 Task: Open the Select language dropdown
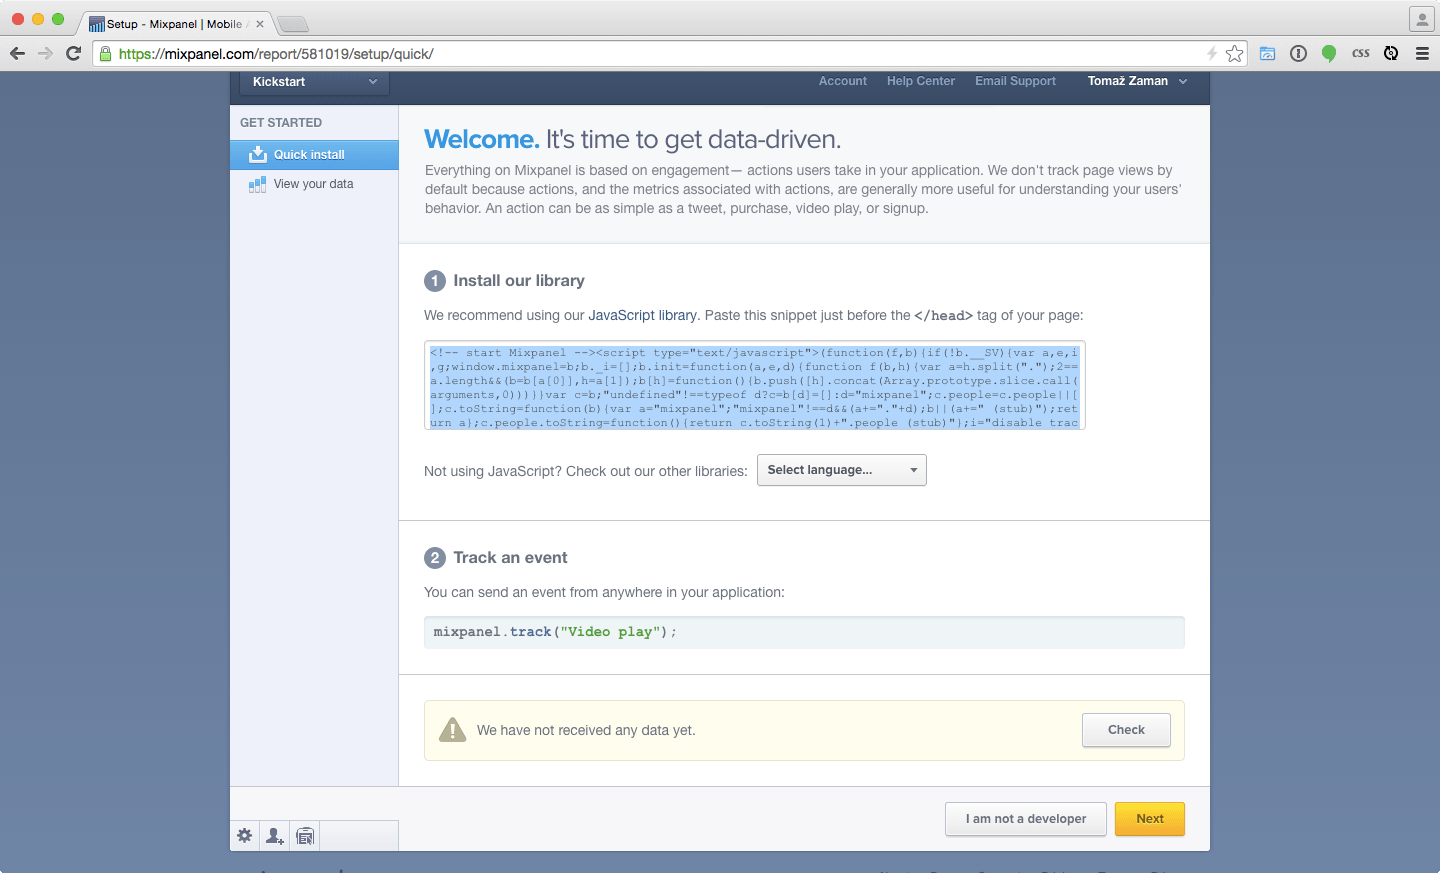coord(842,470)
